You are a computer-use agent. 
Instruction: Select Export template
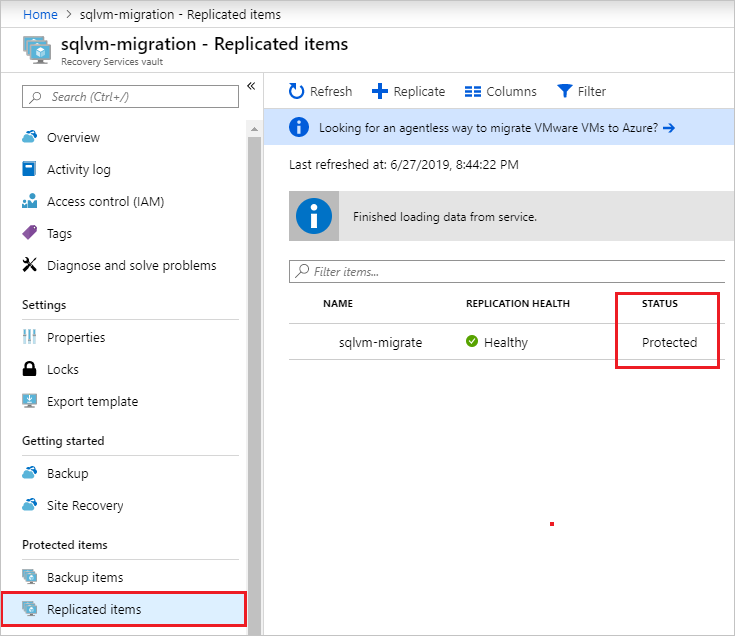[92, 402]
